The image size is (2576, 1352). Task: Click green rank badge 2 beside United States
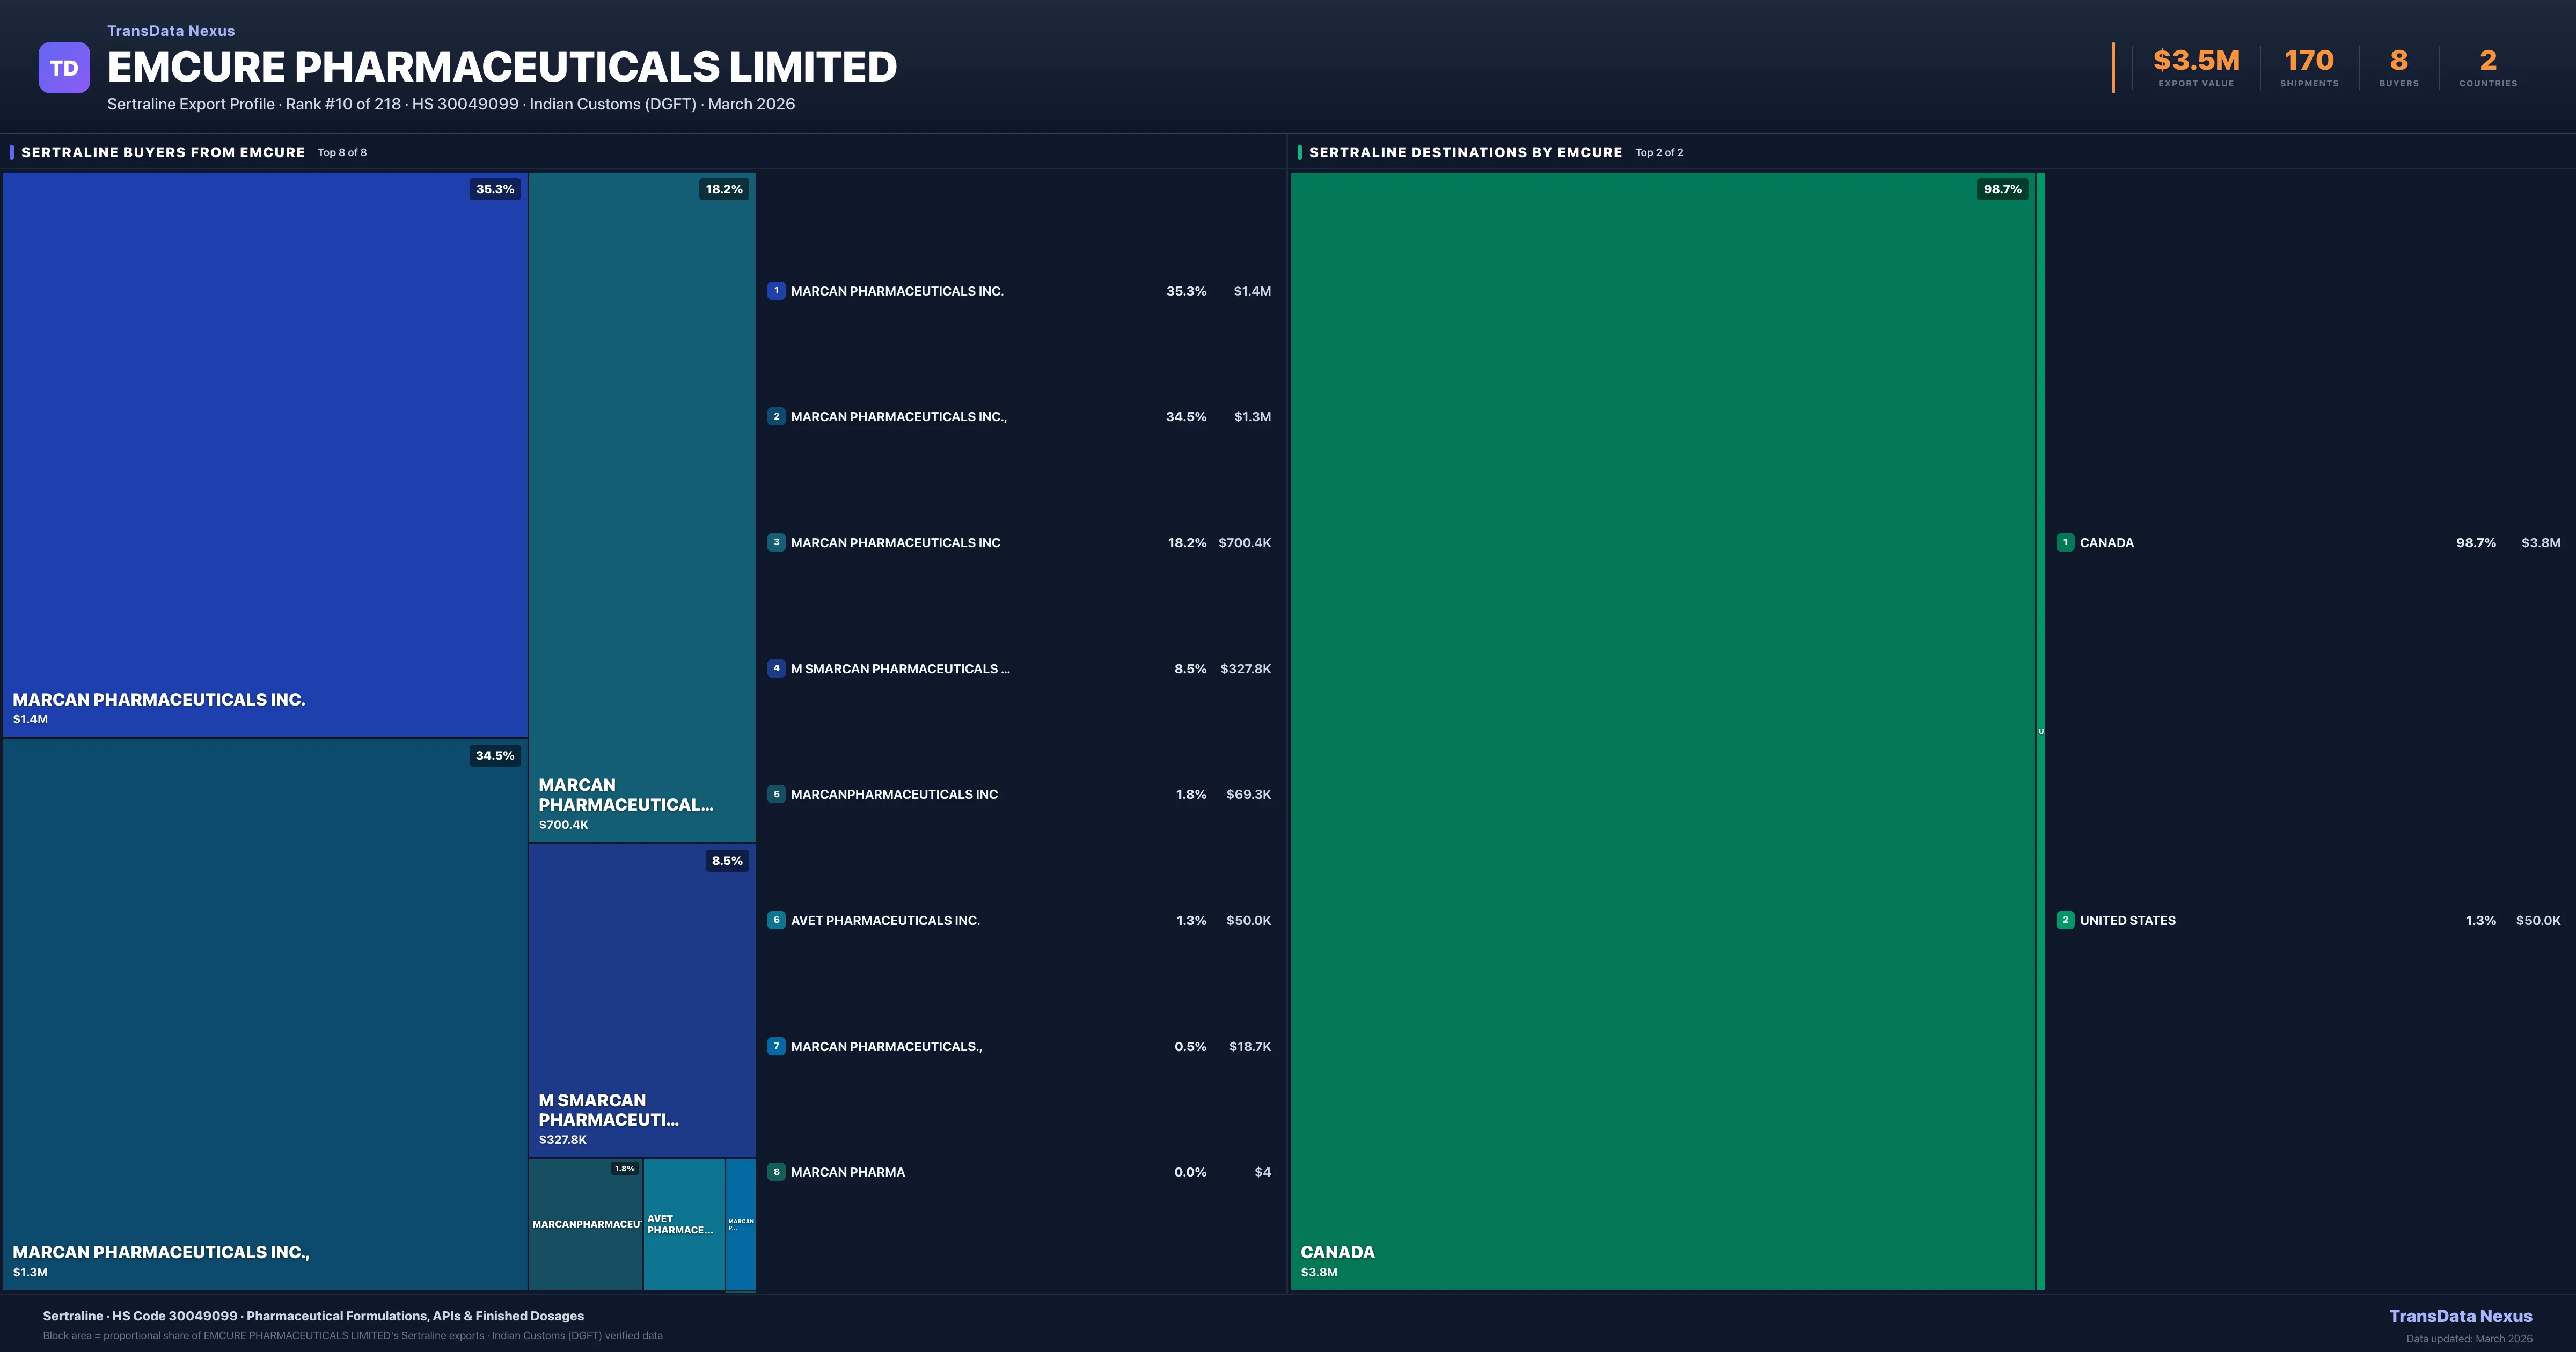2065,920
